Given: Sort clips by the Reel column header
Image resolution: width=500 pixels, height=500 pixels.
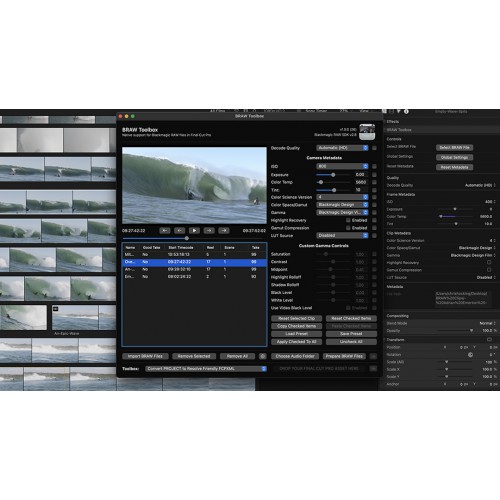Looking at the screenshot, I should click(x=210, y=248).
